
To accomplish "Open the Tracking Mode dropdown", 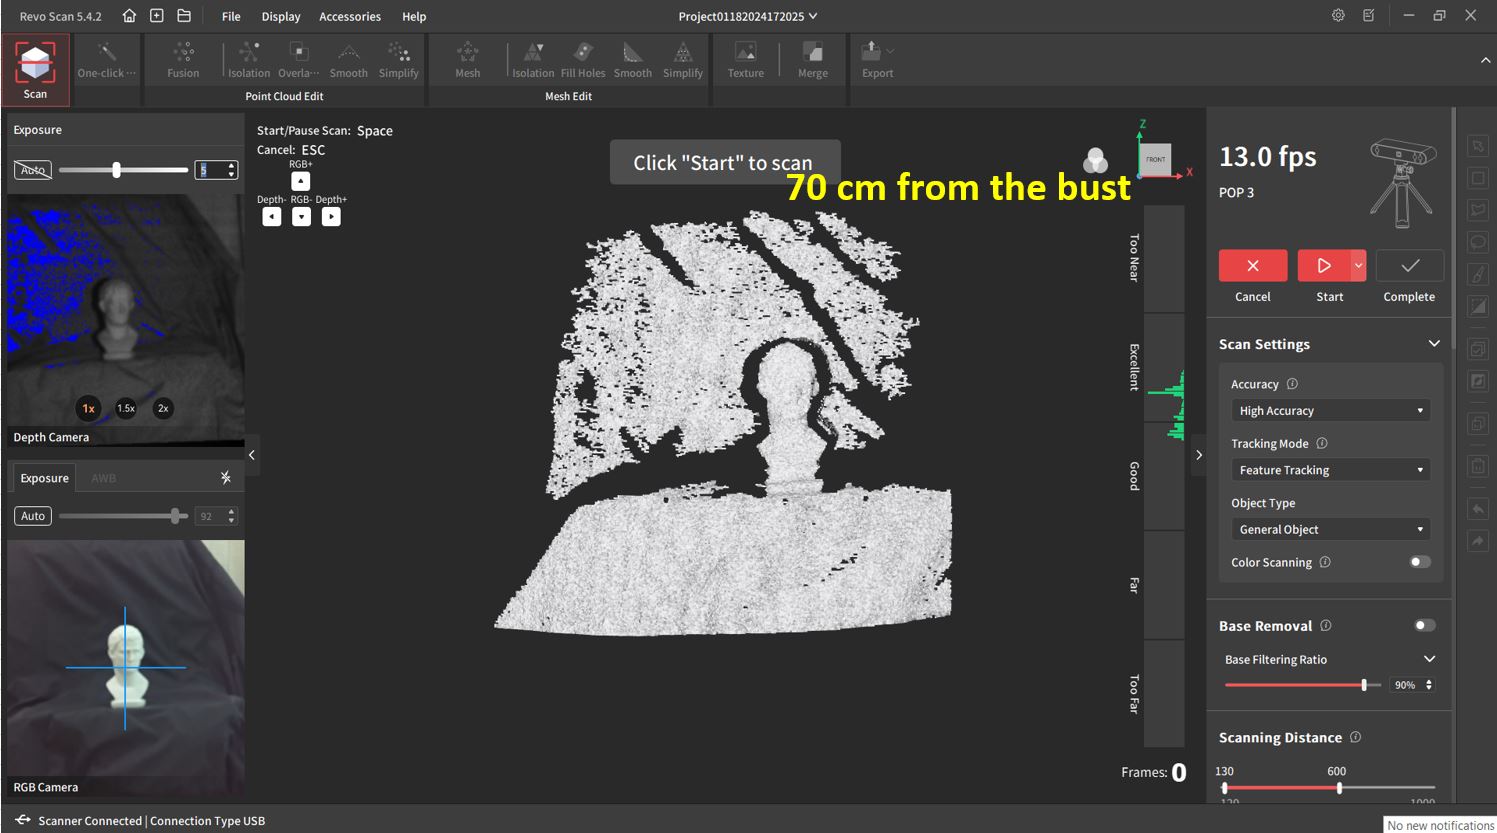I will pyautogui.click(x=1330, y=470).
